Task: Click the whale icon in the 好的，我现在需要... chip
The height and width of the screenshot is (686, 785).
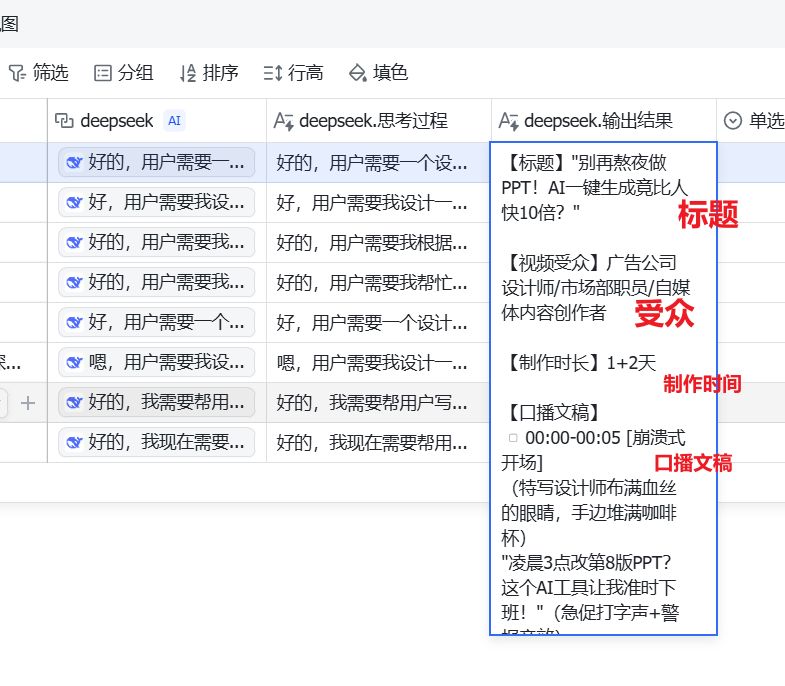Action: coord(75,443)
